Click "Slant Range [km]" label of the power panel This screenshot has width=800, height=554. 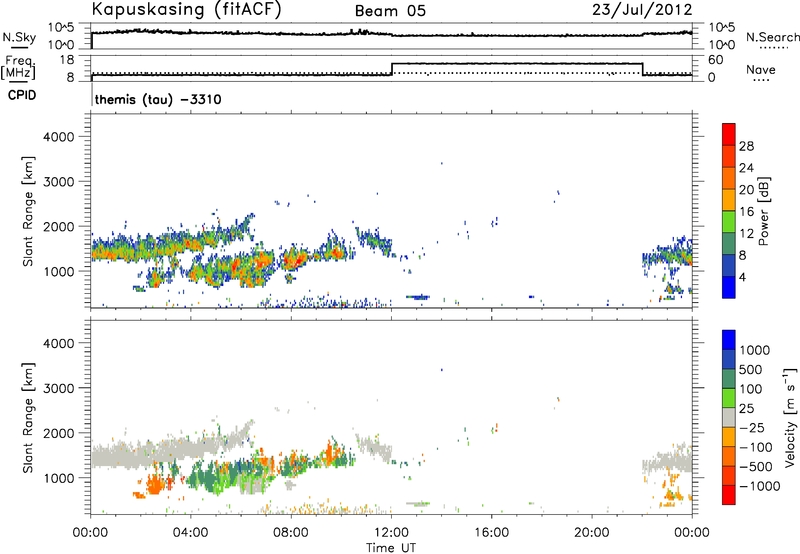[28, 211]
